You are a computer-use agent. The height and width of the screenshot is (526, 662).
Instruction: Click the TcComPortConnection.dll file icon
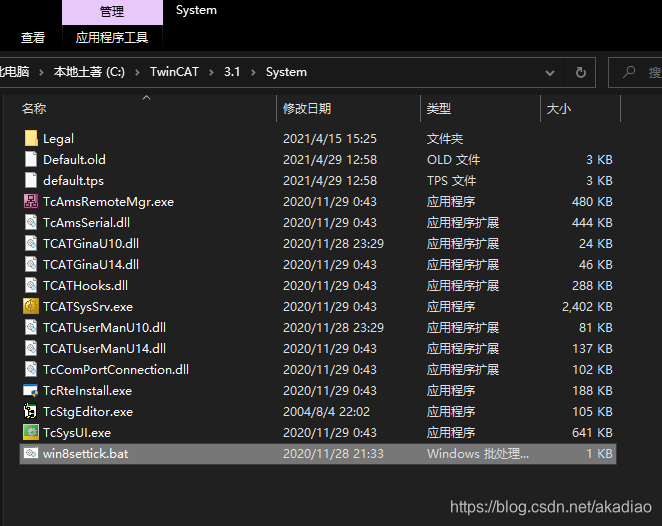[31, 369]
